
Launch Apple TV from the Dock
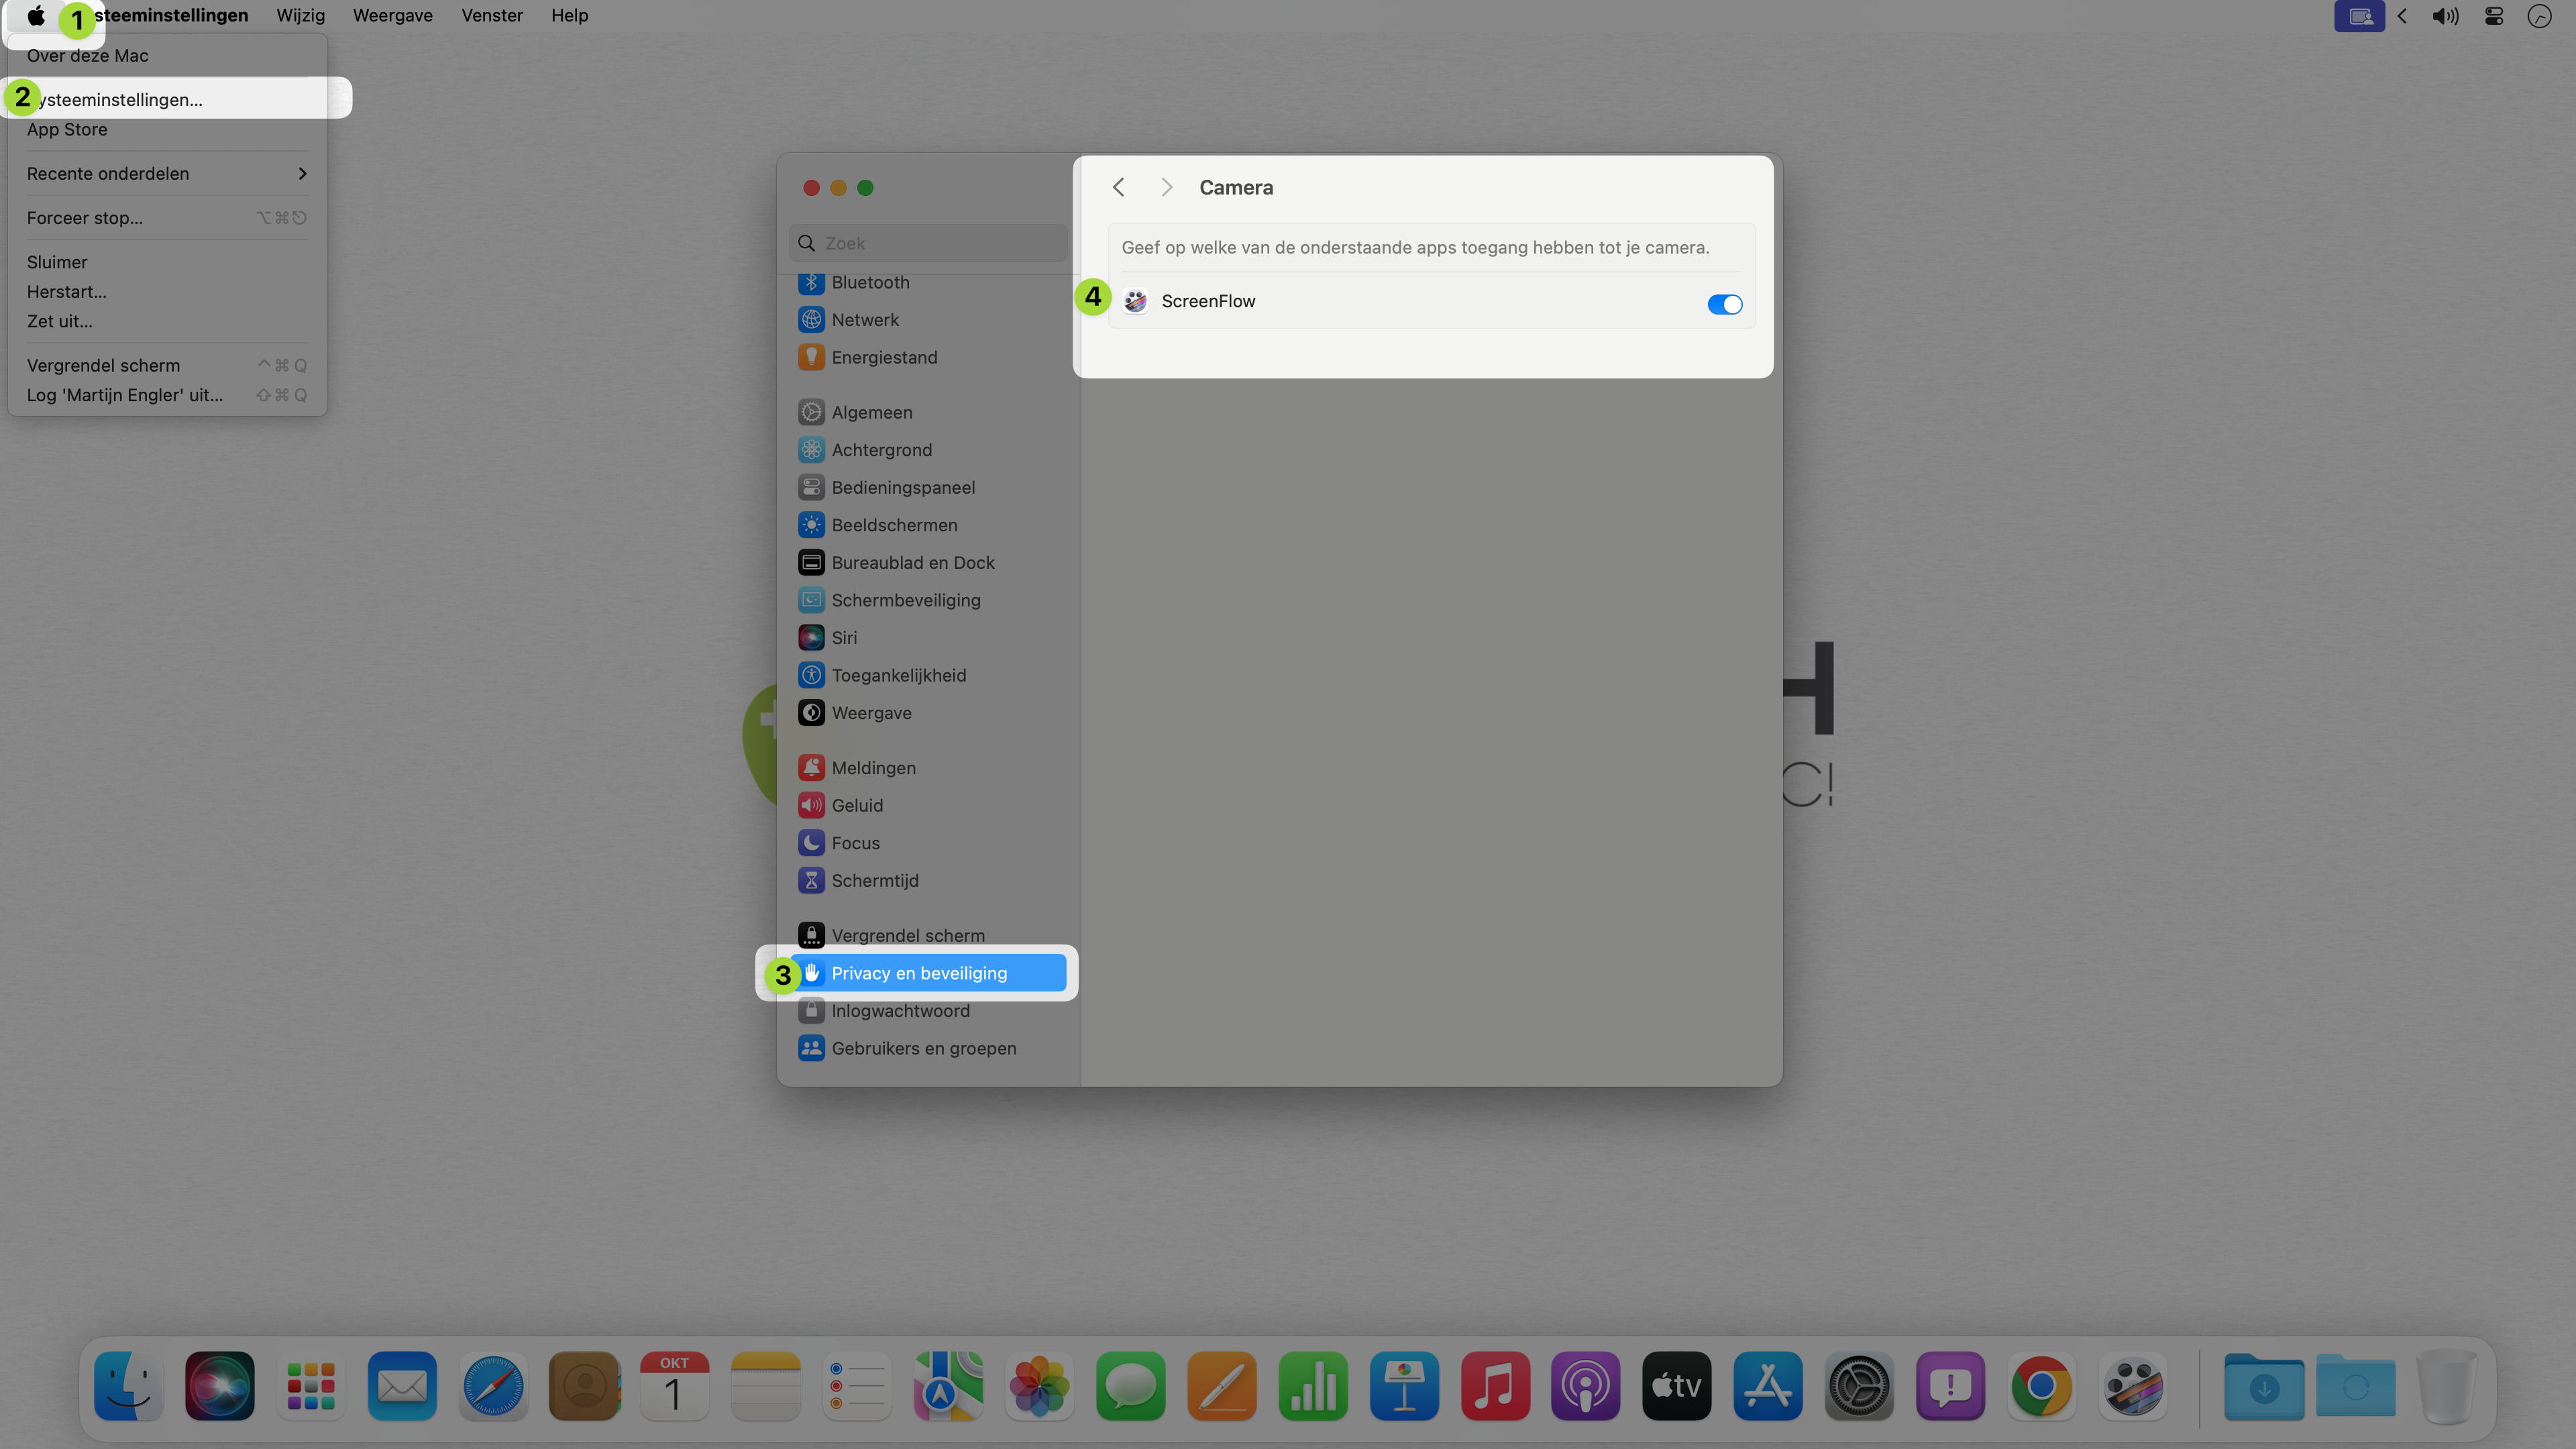pos(1677,1387)
